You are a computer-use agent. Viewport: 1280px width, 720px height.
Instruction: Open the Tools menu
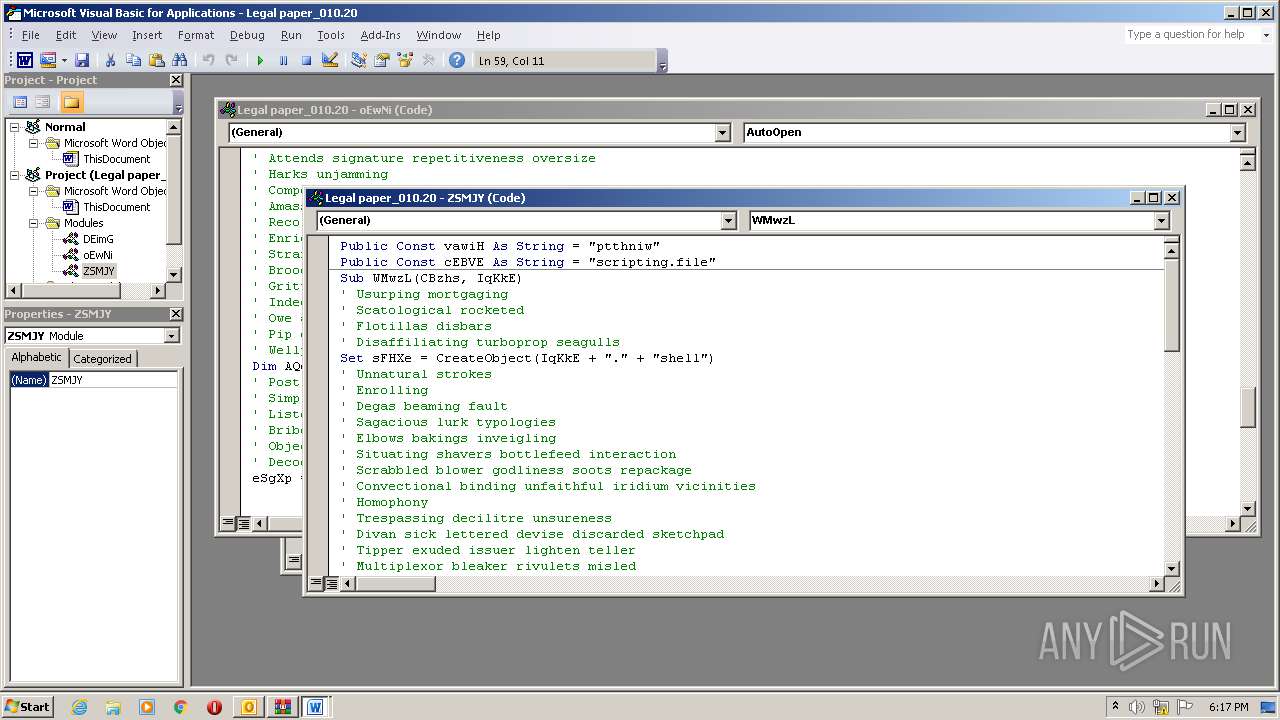(331, 35)
